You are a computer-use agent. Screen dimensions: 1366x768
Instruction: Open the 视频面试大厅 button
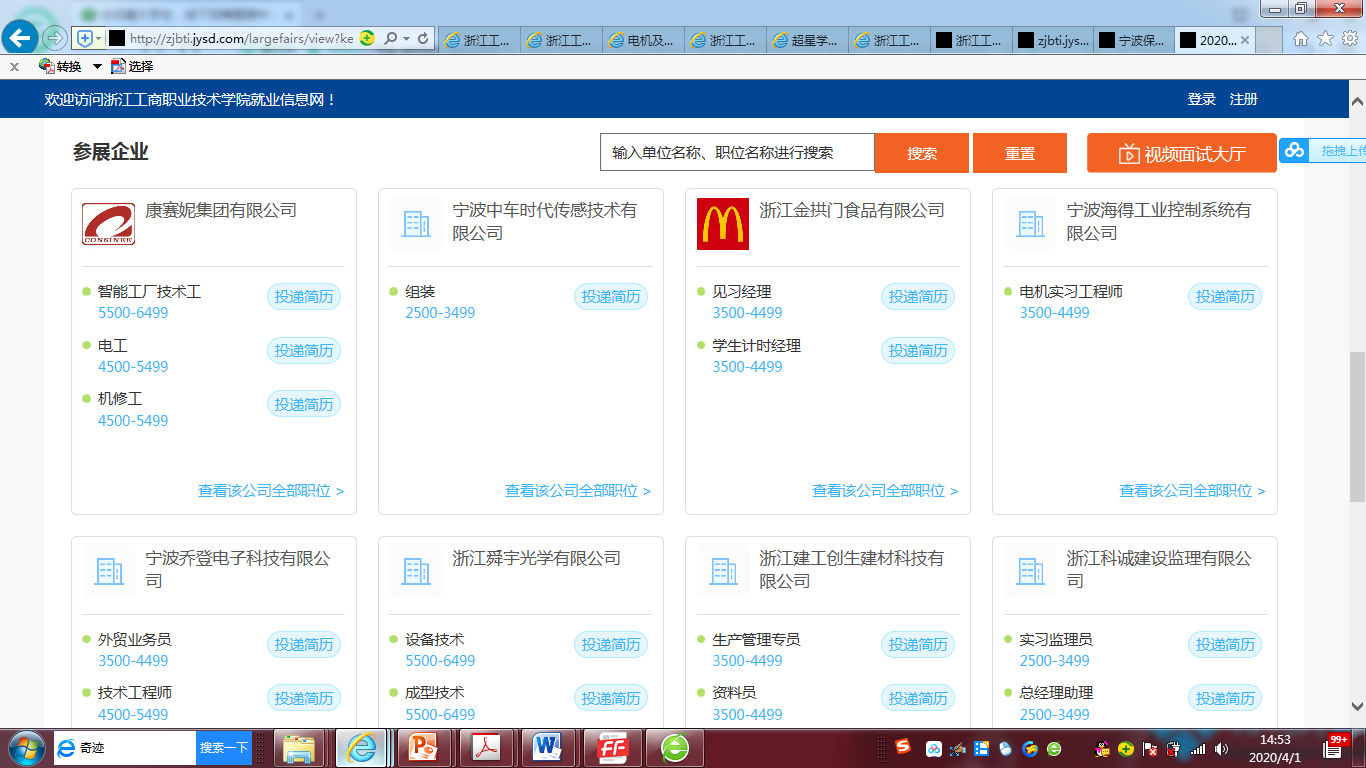[1181, 153]
